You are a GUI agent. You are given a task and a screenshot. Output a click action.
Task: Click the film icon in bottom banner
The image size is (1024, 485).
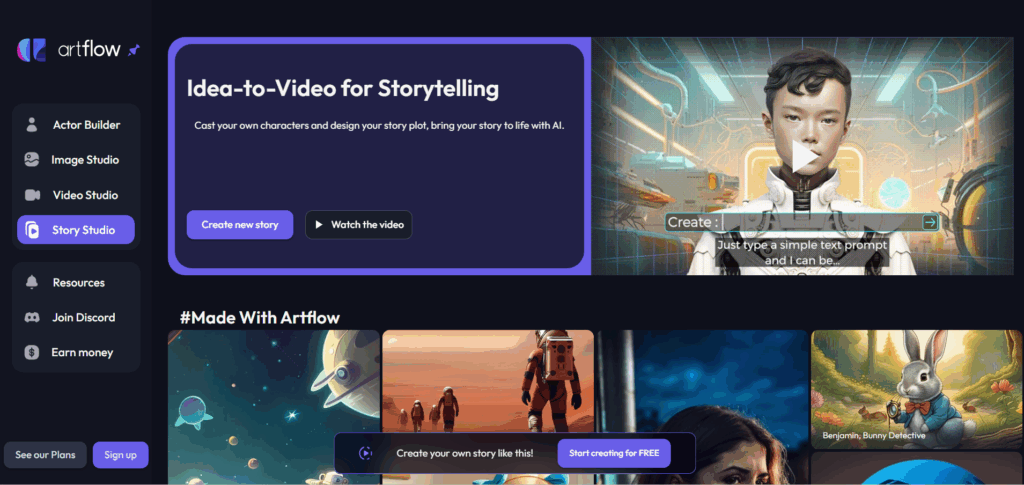click(x=366, y=452)
